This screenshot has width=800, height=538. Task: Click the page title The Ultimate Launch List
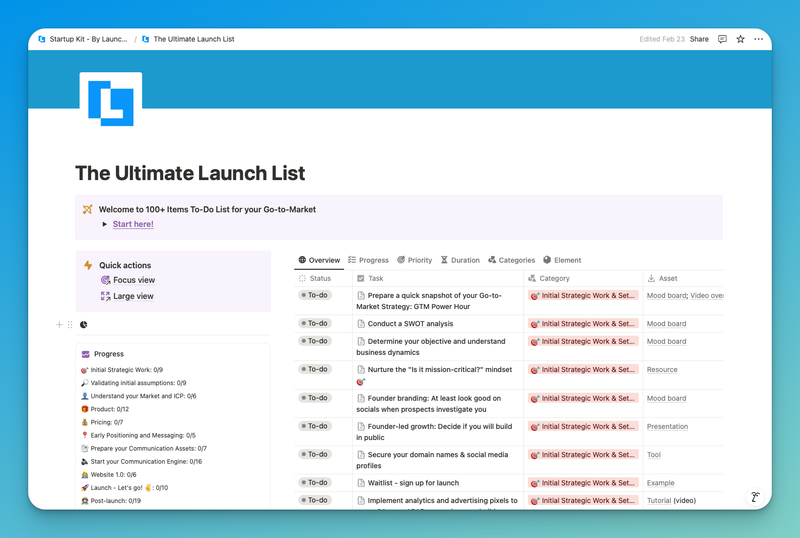[190, 174]
